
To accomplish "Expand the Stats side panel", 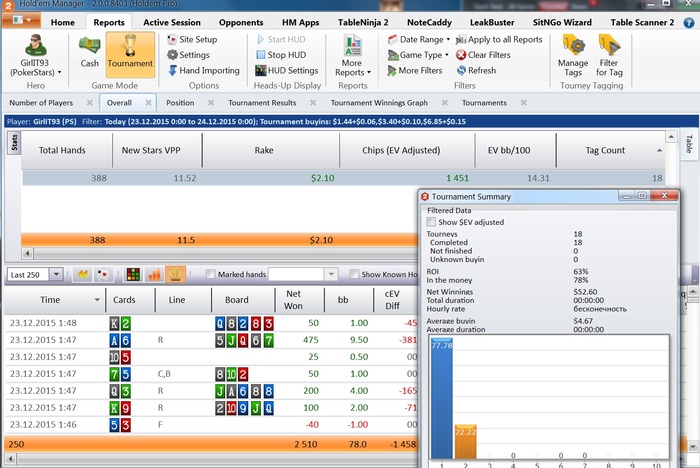I will coord(14,142).
